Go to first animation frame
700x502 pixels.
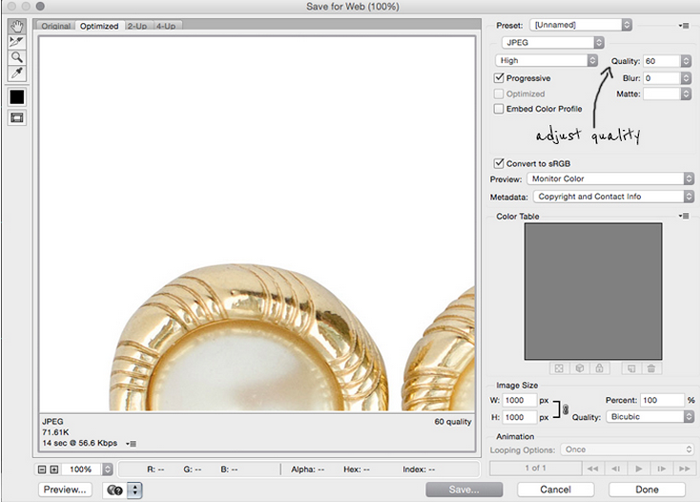coord(593,469)
